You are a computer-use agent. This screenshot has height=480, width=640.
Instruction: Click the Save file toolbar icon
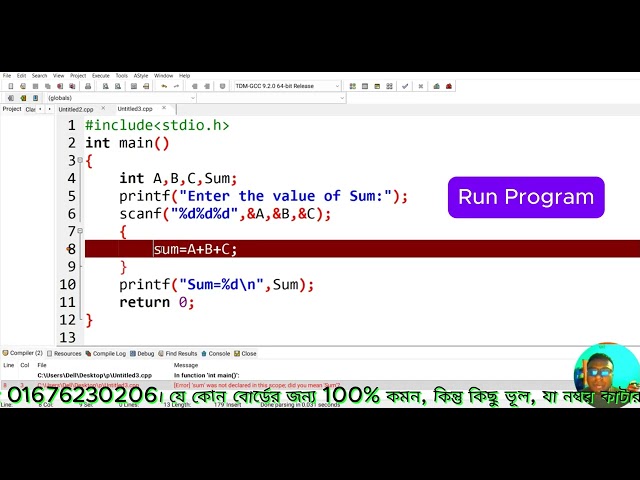[36, 86]
